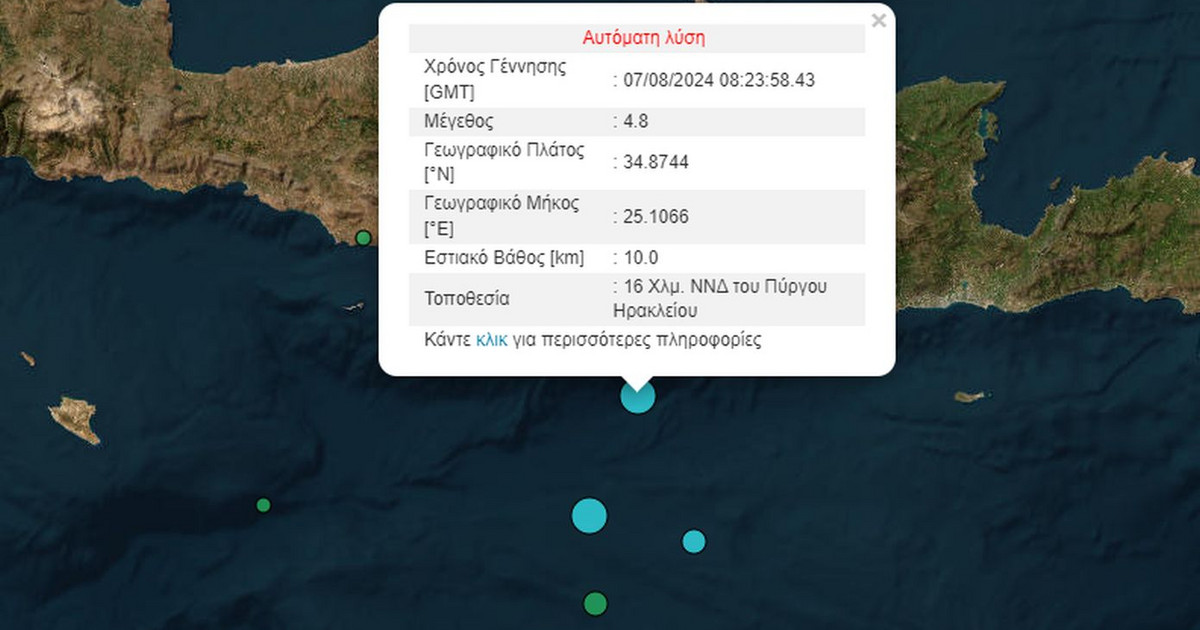The height and width of the screenshot is (630, 1200).
Task: Select the green marker in the southwestern sea
Action: 263,505
